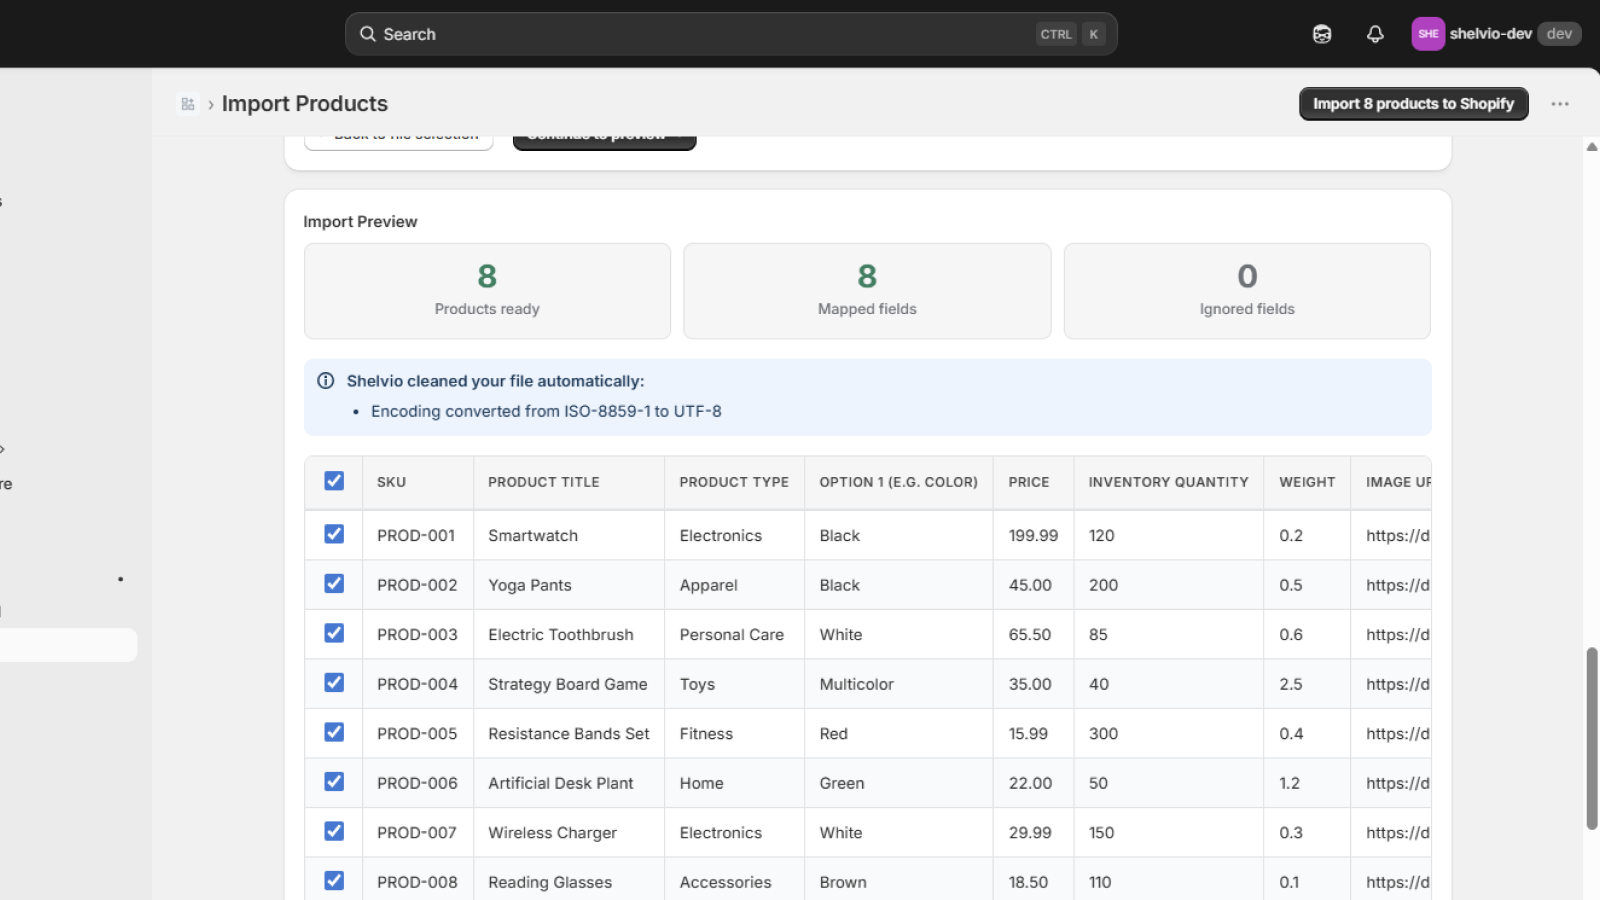Click the scrollbar up arrow

pyautogui.click(x=1592, y=147)
